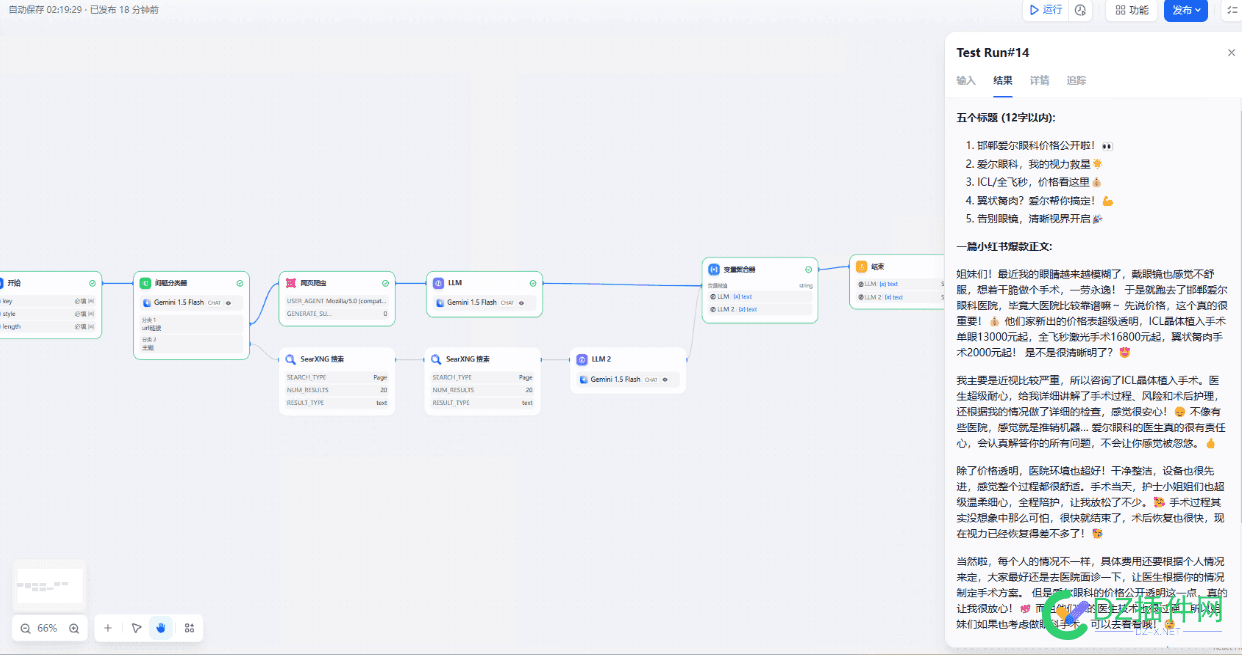Open the Publish dropdown
This screenshot has width=1242, height=655.
coord(1186,10)
